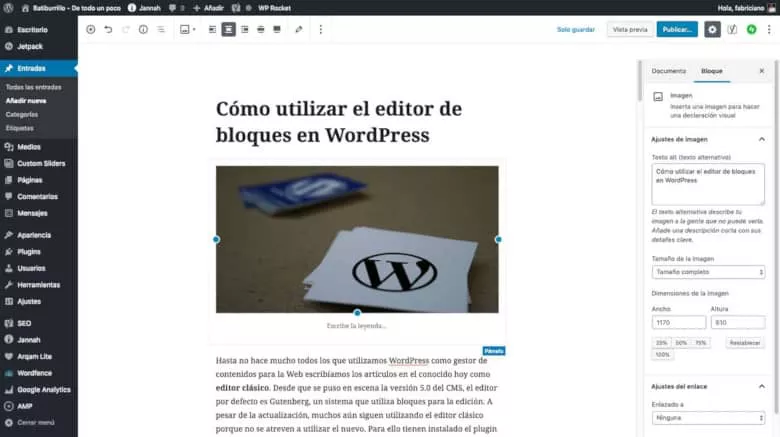780x437 pixels.
Task: Set image to full width
Action: (277, 29)
